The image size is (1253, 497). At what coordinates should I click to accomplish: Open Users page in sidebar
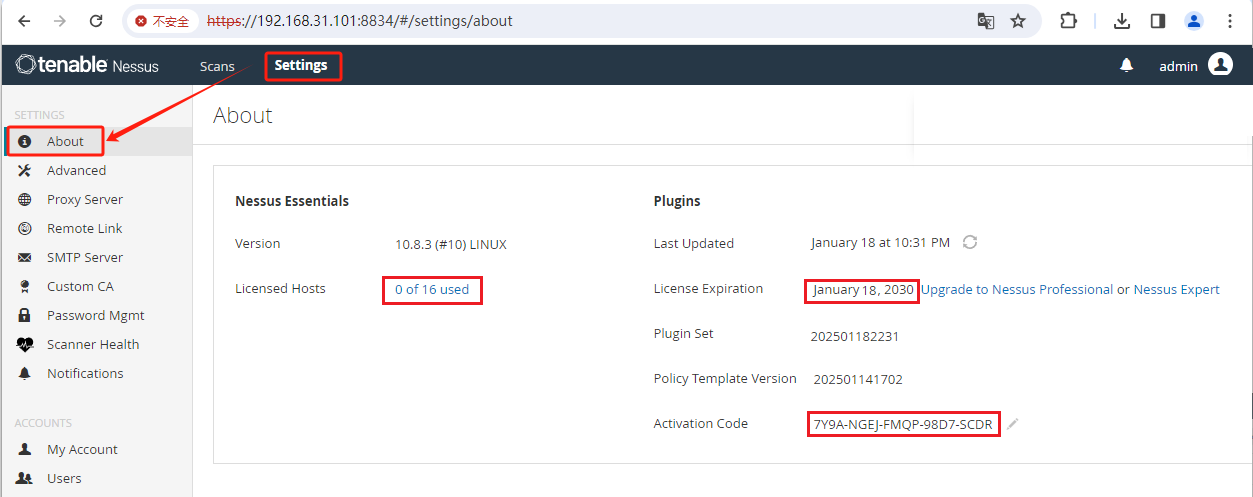(96, 478)
